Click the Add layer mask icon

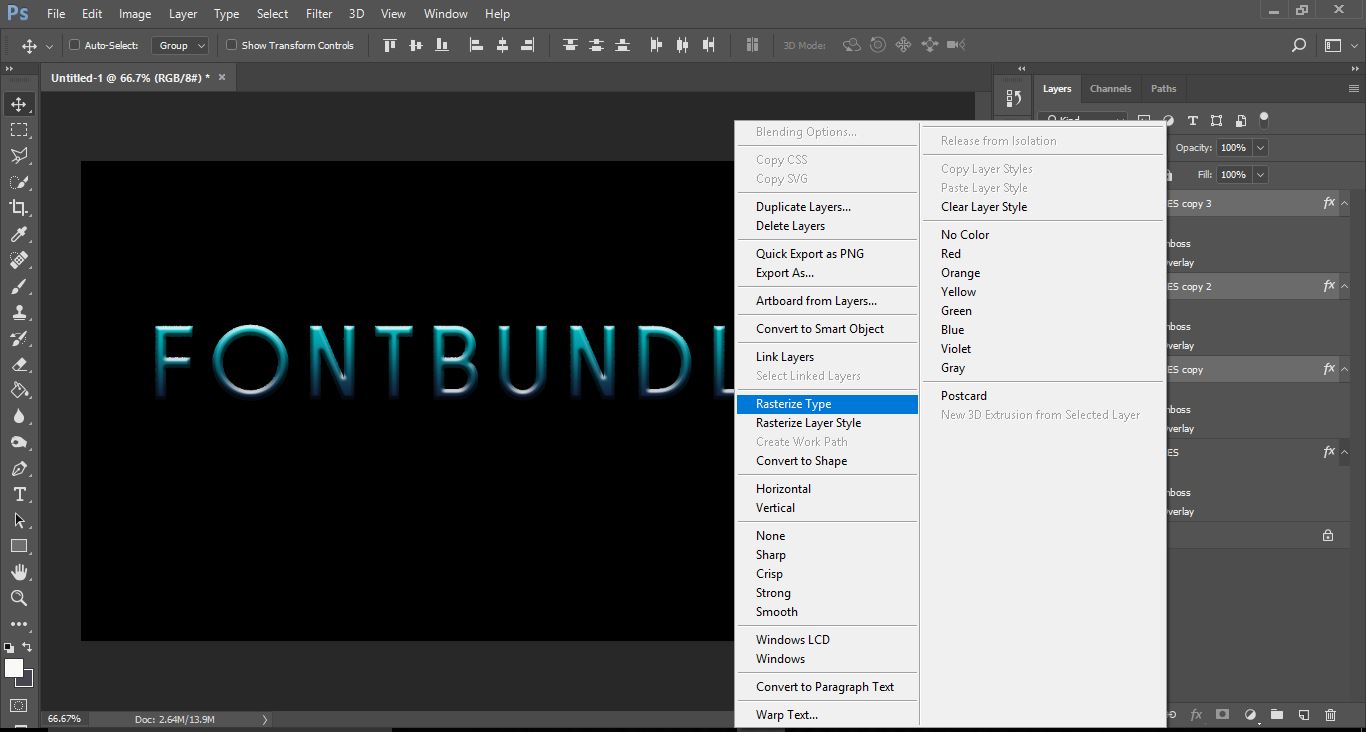coord(1222,715)
